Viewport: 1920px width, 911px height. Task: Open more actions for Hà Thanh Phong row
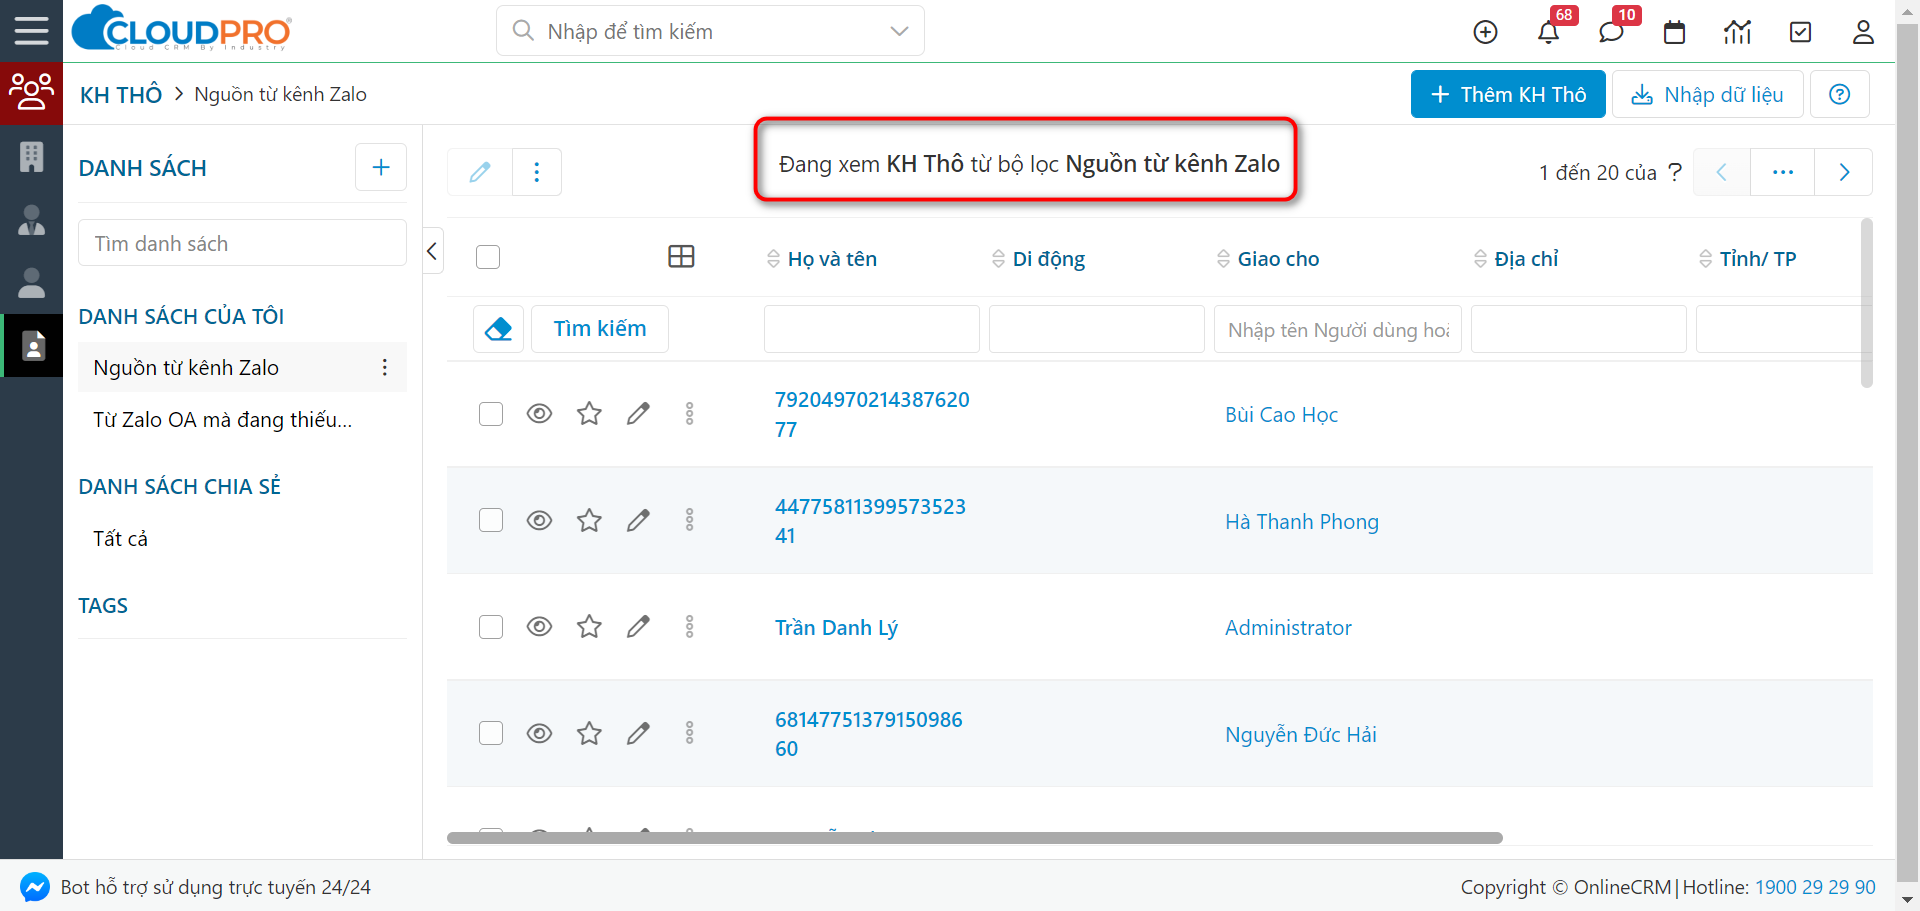coord(689,520)
